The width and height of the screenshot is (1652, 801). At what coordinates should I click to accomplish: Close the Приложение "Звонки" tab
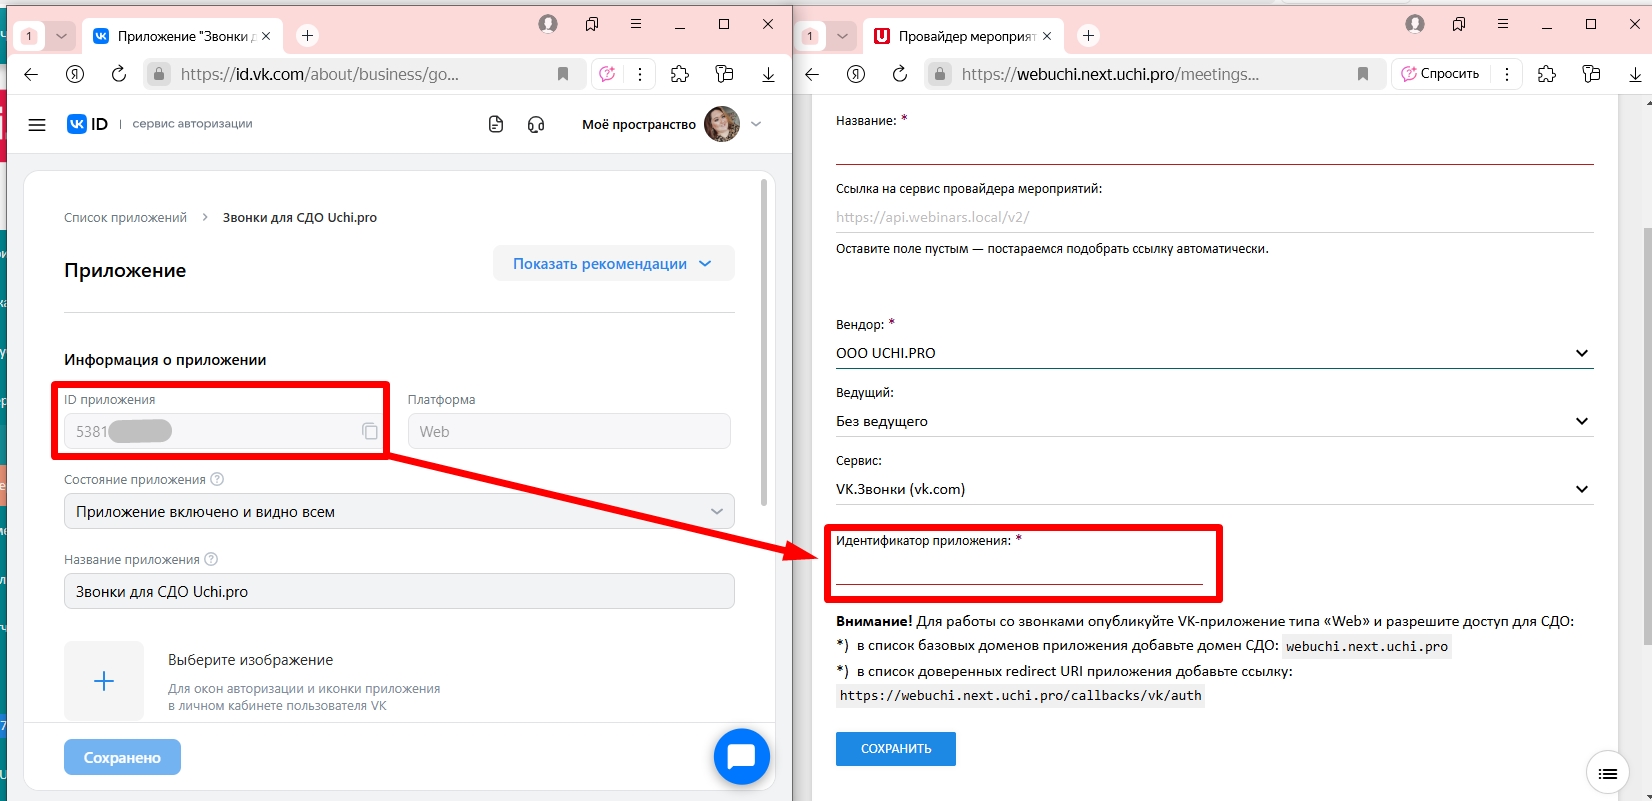pos(266,36)
